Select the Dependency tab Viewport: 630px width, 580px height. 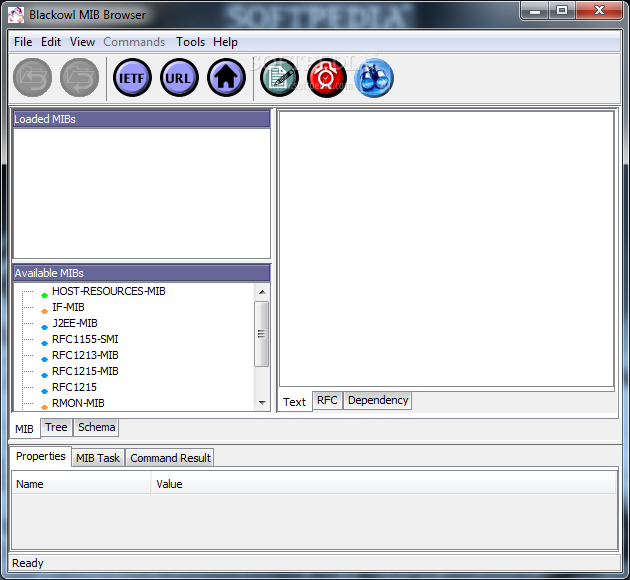click(378, 400)
